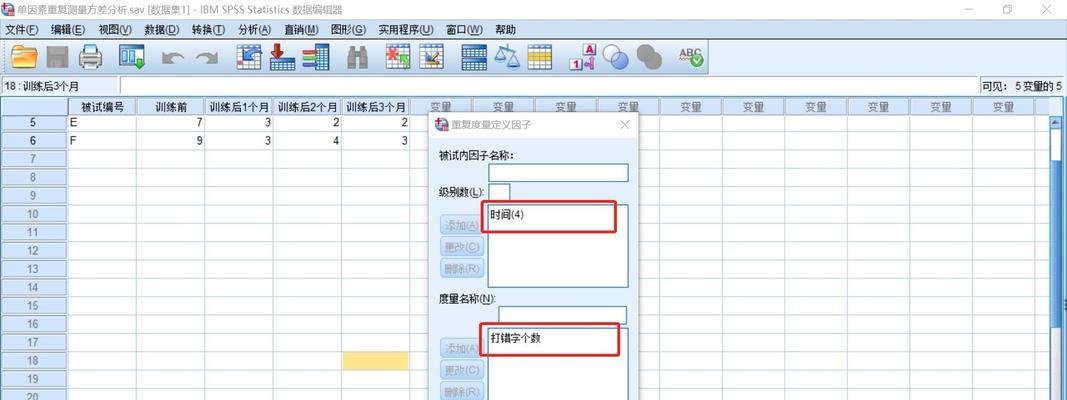The height and width of the screenshot is (400, 1067).
Task: Select row header 5
Action: click(33, 122)
